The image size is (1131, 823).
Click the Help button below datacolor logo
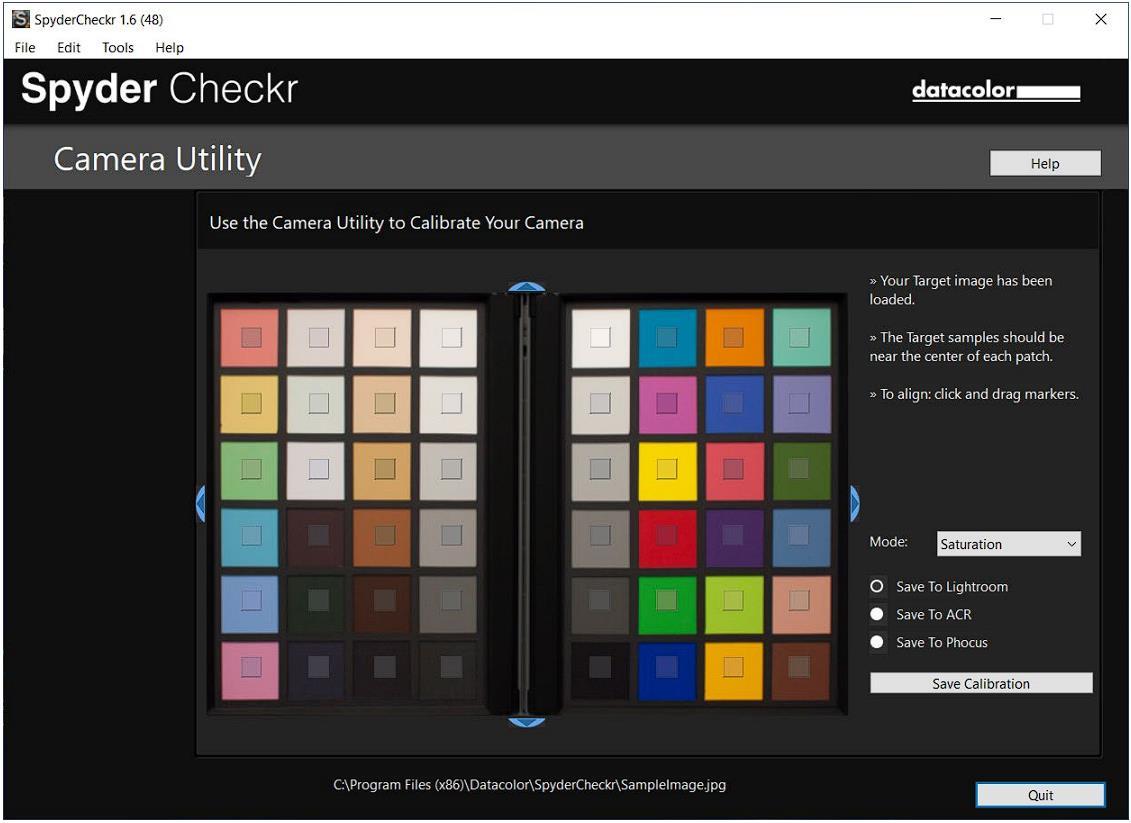(1044, 164)
